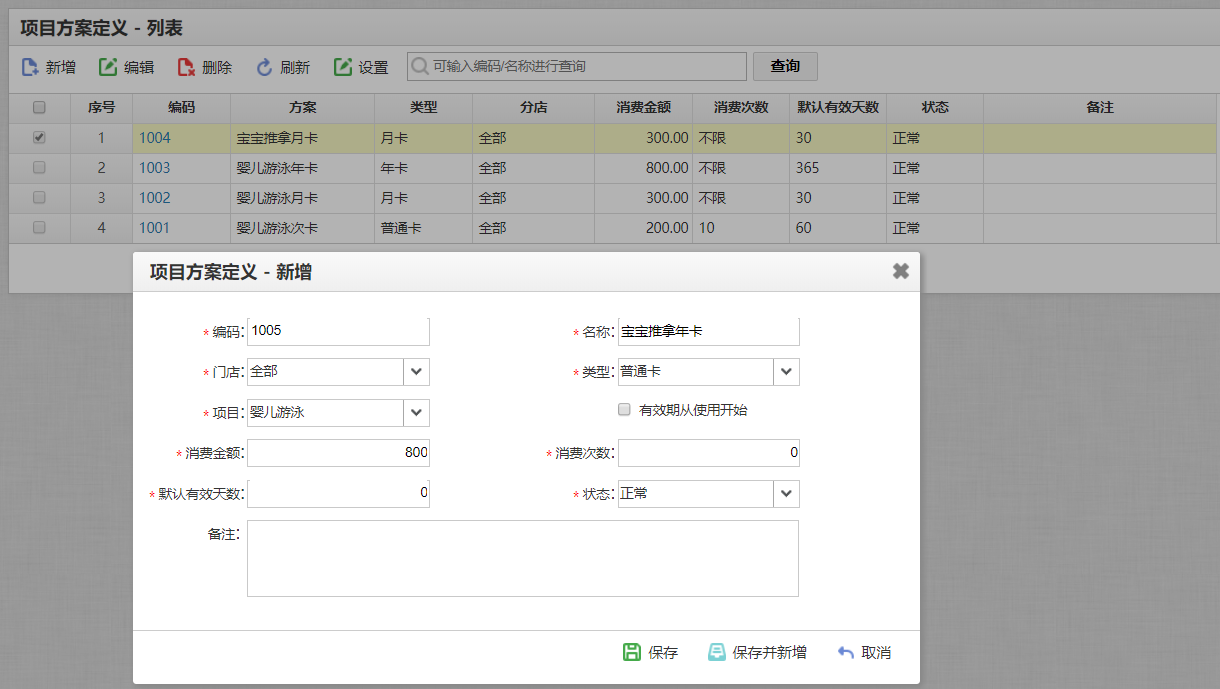Click the 删除 (Delete) toolbar icon

184,67
